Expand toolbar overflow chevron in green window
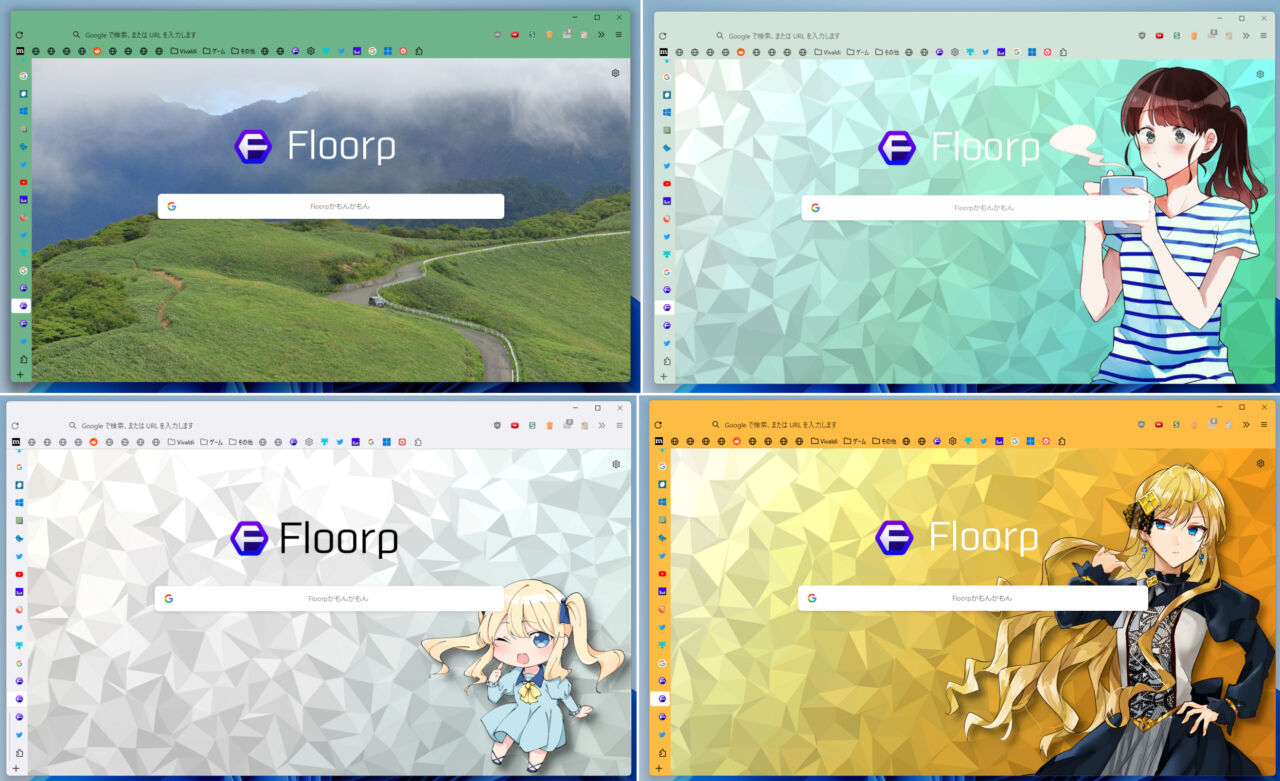Viewport: 1280px width, 781px height. click(x=601, y=35)
